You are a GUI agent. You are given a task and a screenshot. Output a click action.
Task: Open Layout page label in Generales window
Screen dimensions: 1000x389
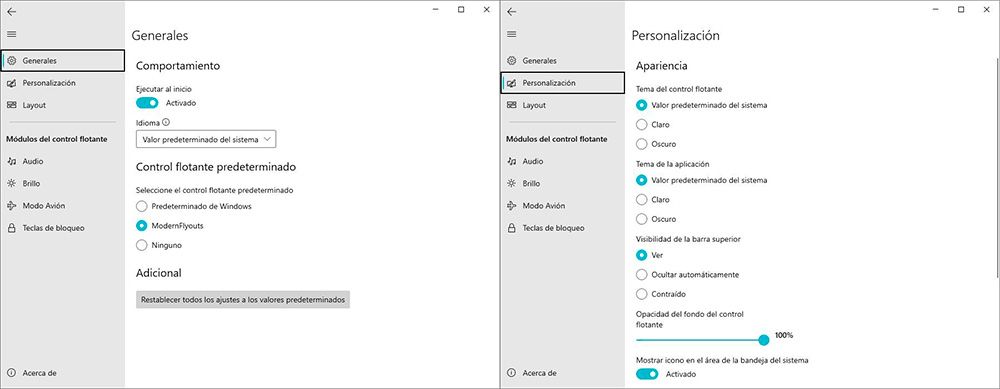tap(34, 105)
